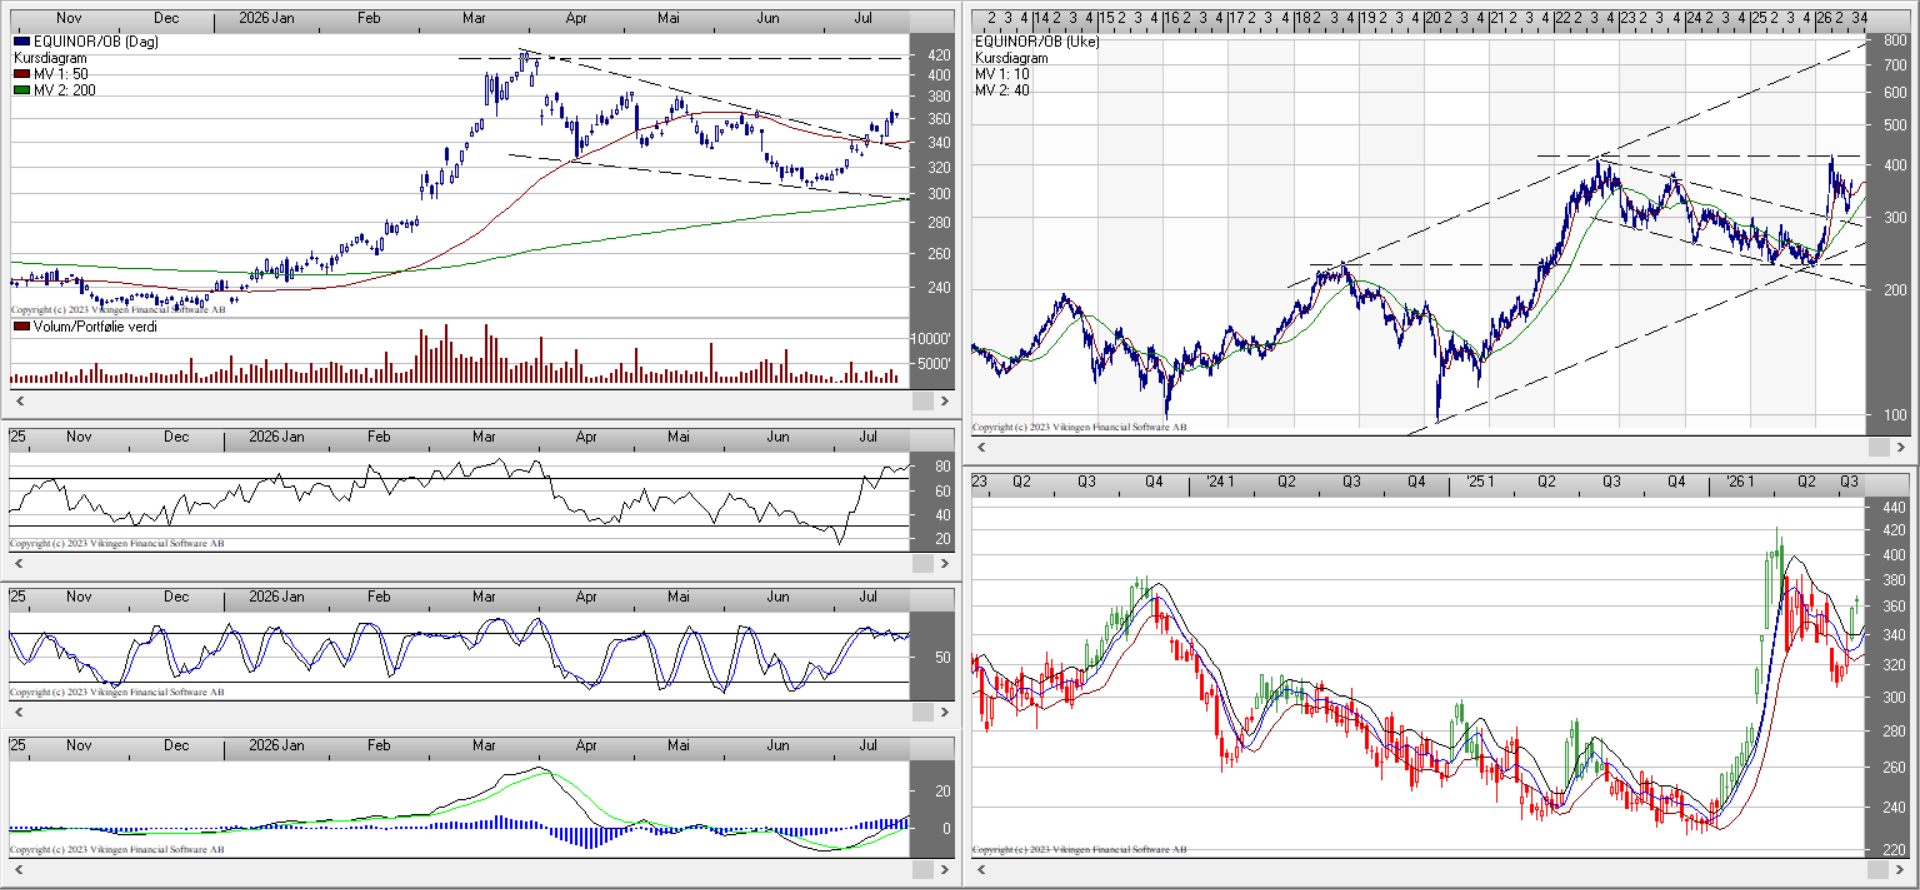Viewport: 1920px width, 890px height.
Task: Click the '26 1 marker on candlestick timeline
Action: coord(1740,482)
